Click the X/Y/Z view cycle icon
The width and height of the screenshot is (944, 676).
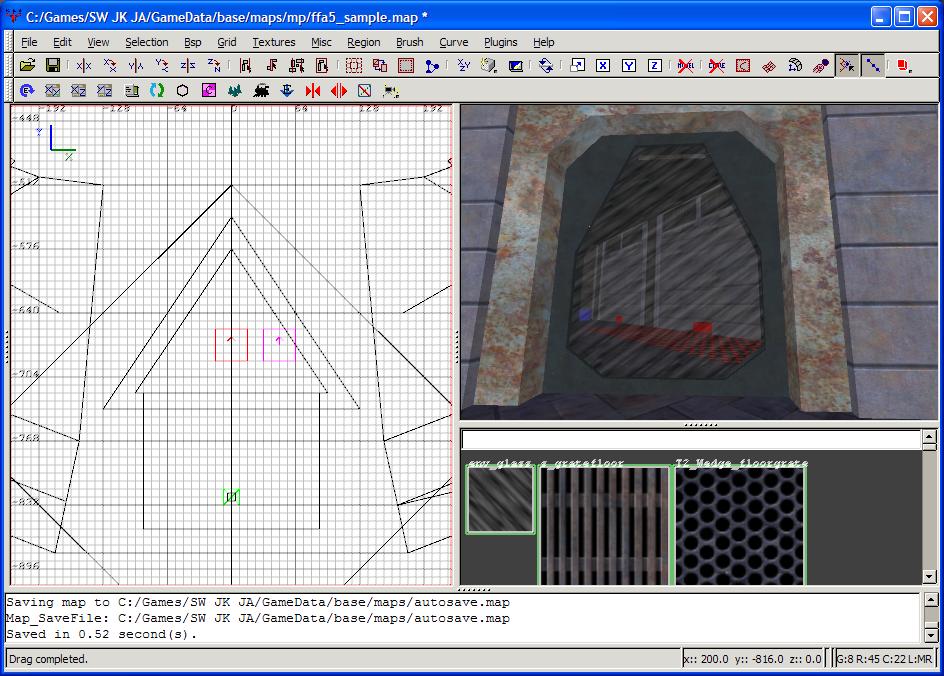464,65
